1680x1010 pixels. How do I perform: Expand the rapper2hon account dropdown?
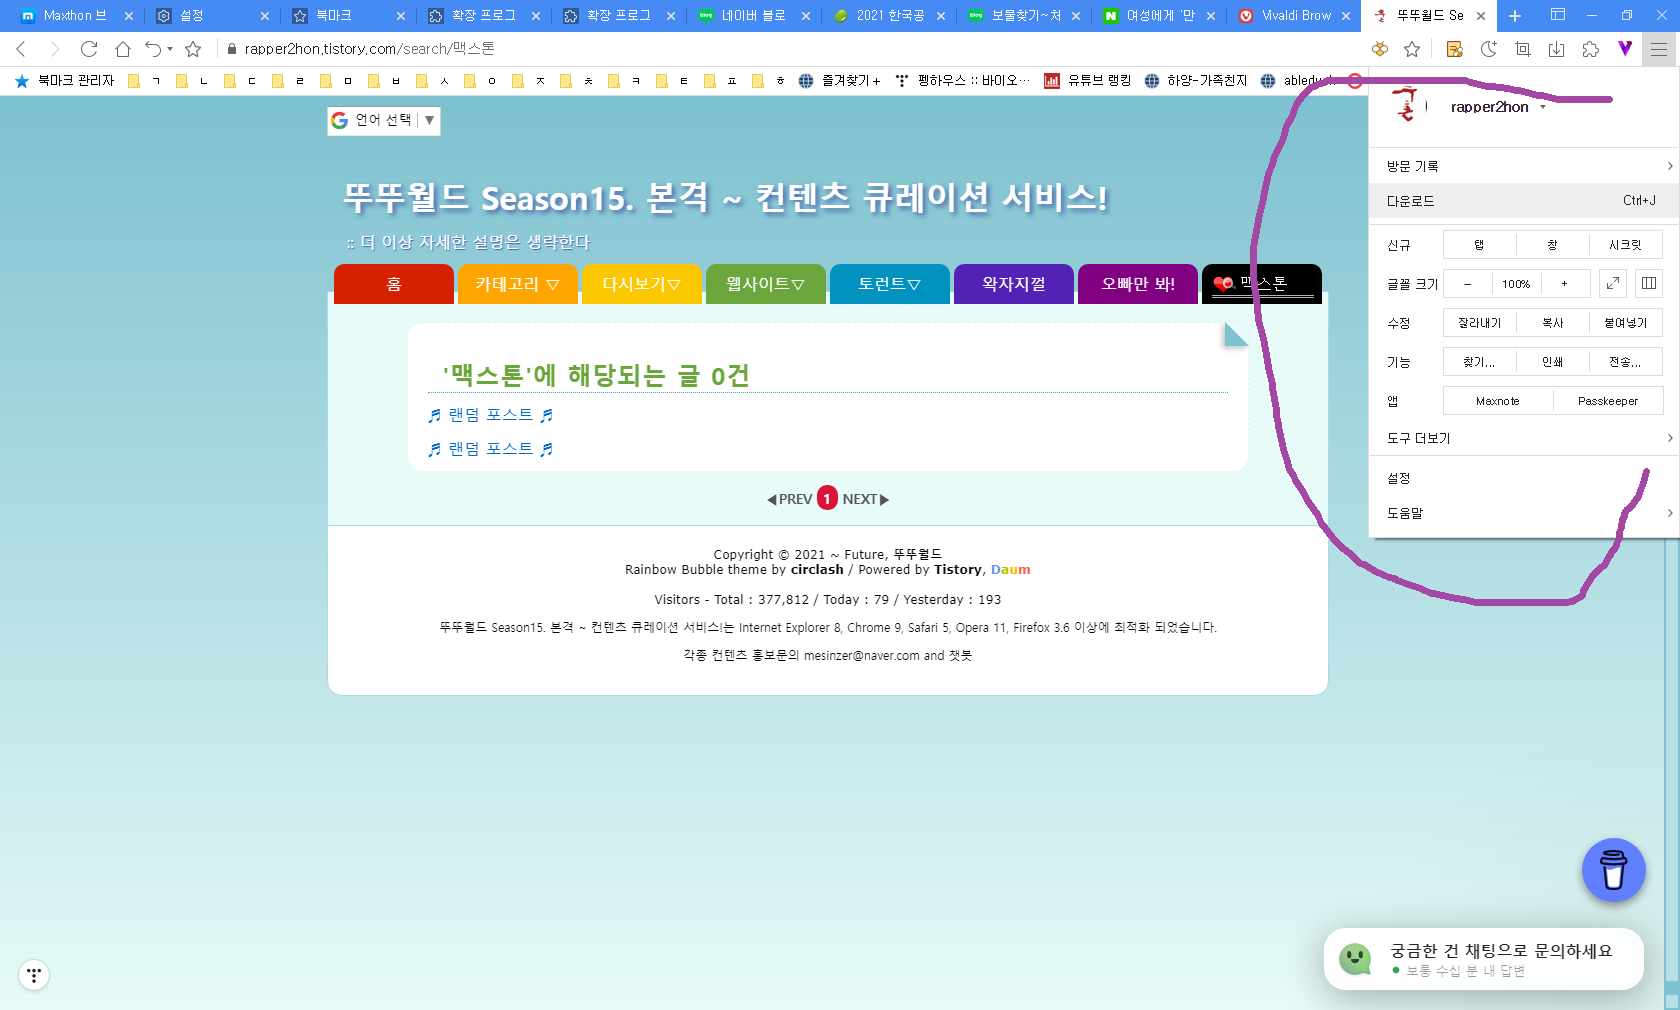1498,107
